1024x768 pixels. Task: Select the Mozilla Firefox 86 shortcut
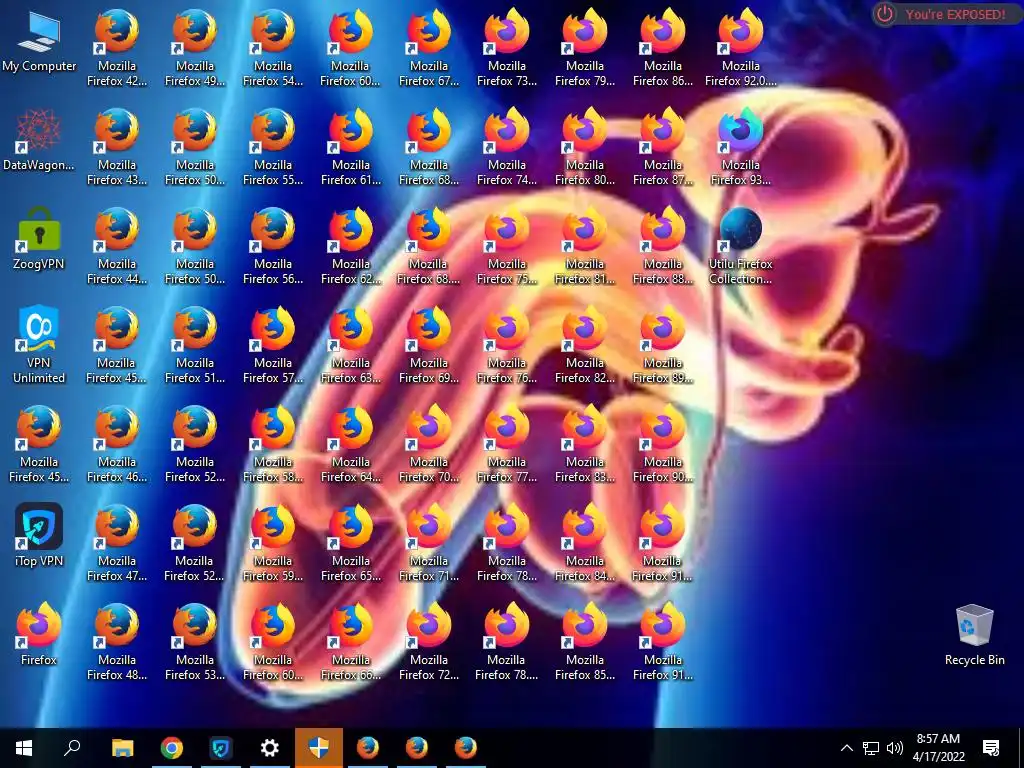point(663,48)
